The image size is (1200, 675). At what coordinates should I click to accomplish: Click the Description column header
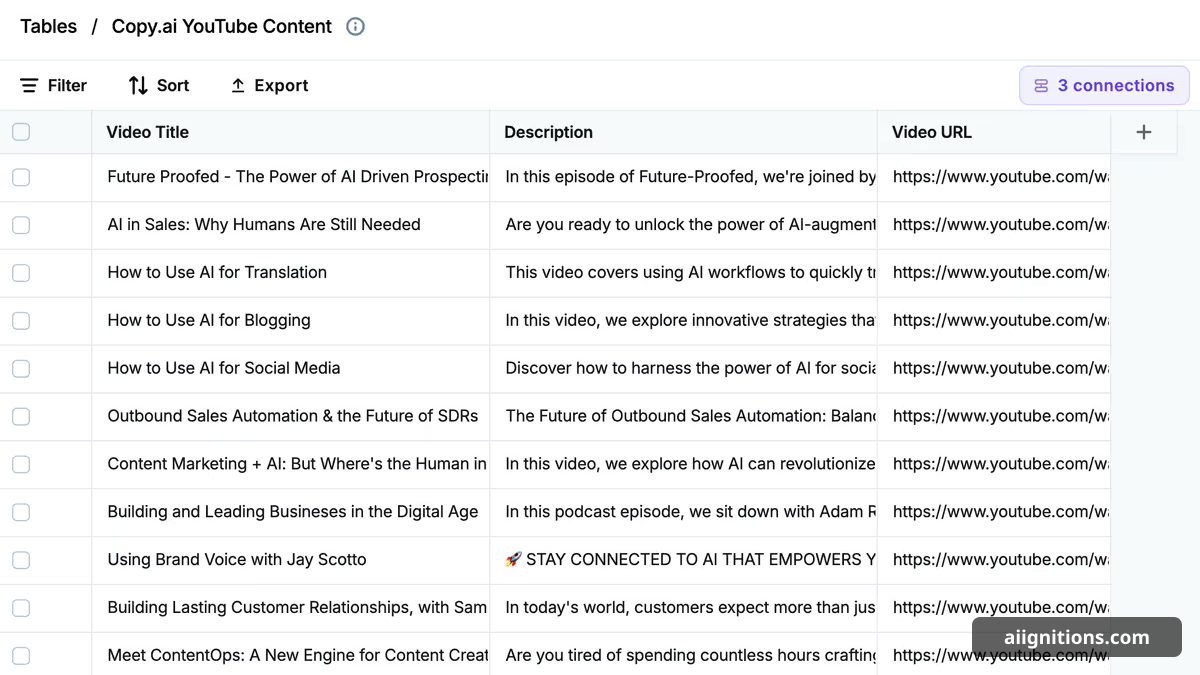[x=684, y=132]
